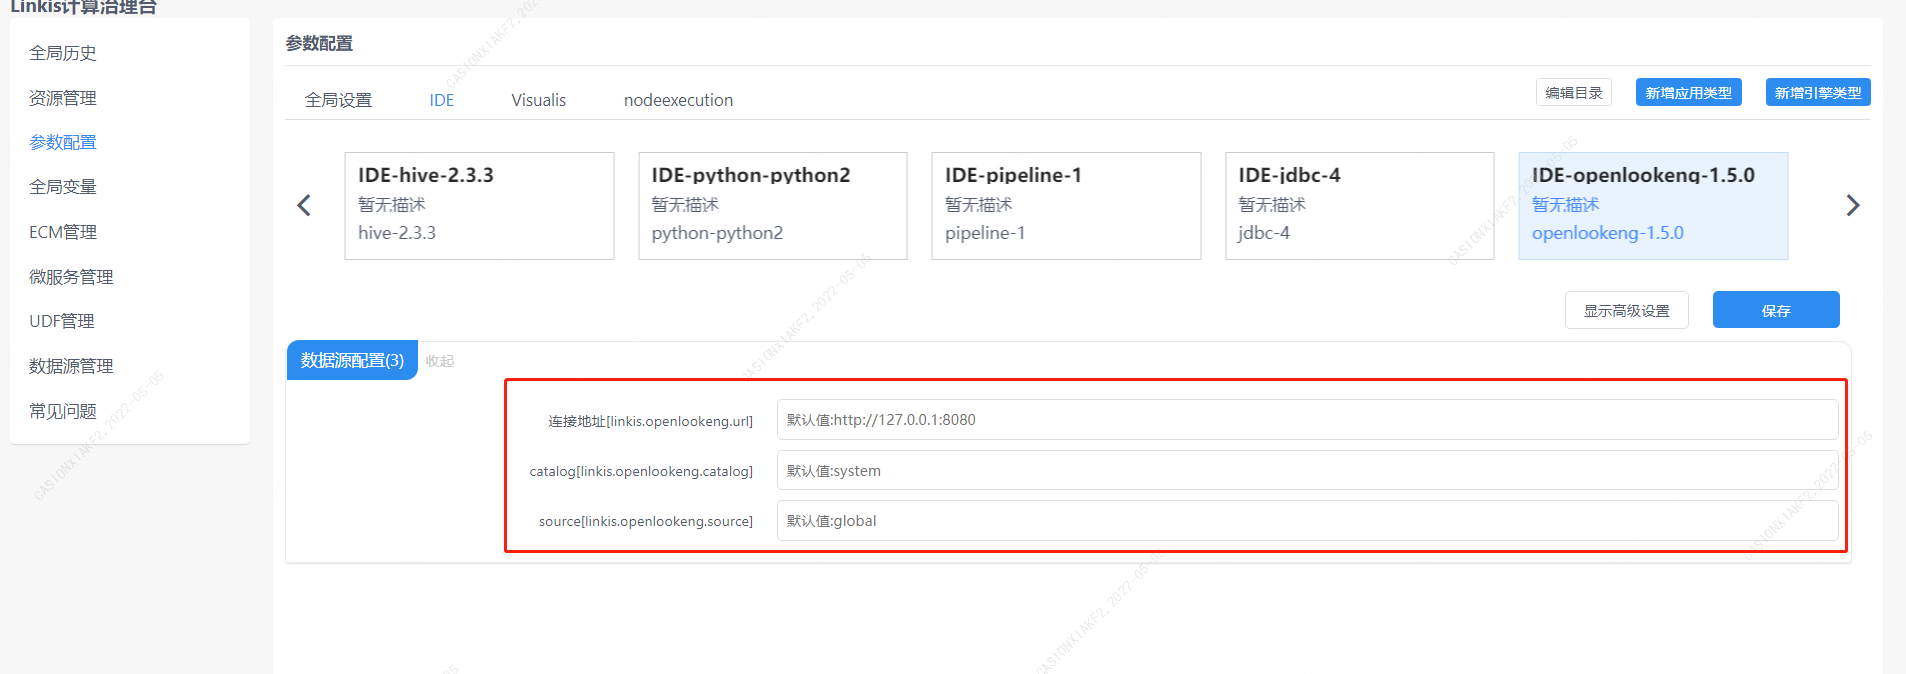Viewport: 1906px width, 674px height.
Task: Open 编辑目录 to edit directory
Action: (x=1573, y=92)
